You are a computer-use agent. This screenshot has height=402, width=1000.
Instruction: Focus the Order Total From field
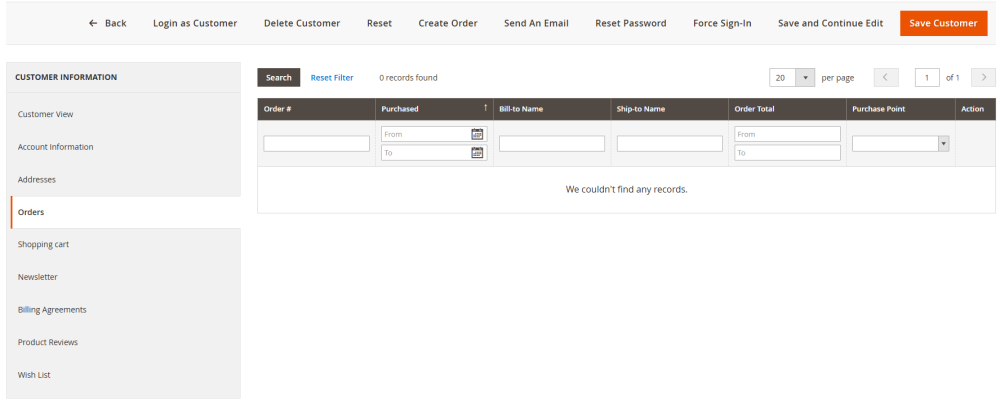pyautogui.click(x=788, y=134)
